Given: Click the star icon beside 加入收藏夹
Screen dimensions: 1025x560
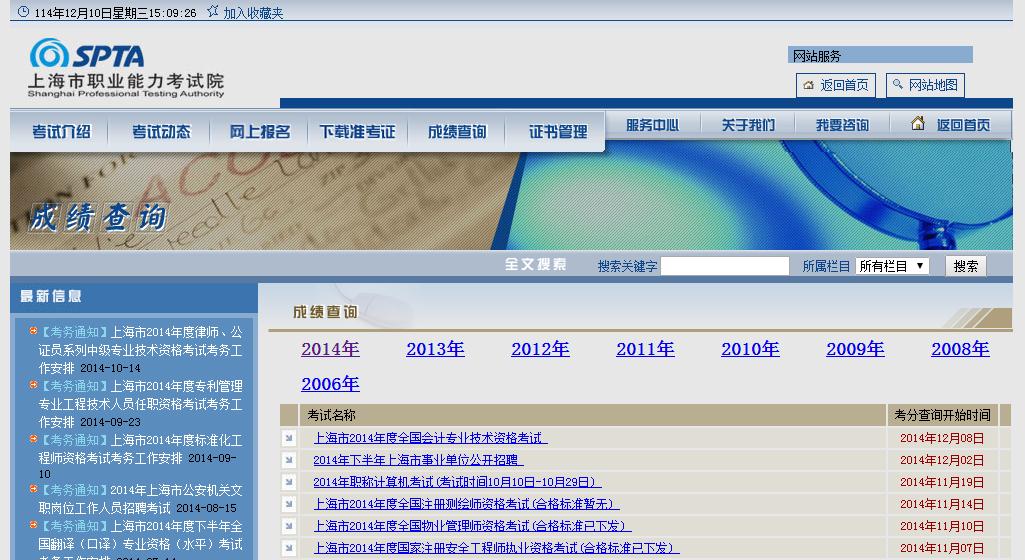Looking at the screenshot, I should tap(212, 12).
